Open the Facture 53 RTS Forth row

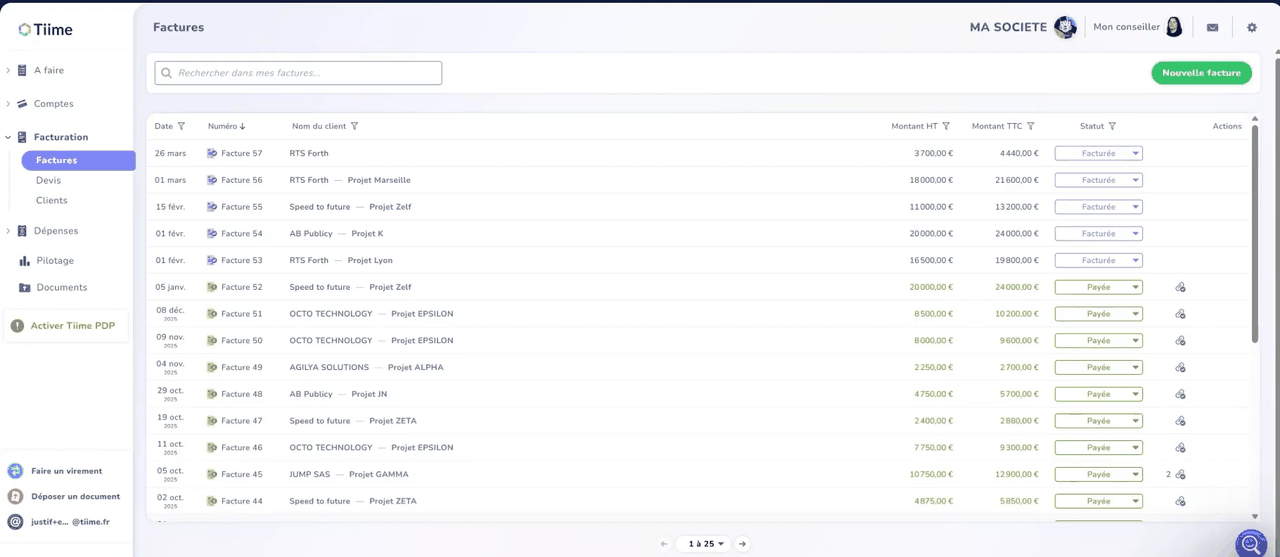[698, 260]
